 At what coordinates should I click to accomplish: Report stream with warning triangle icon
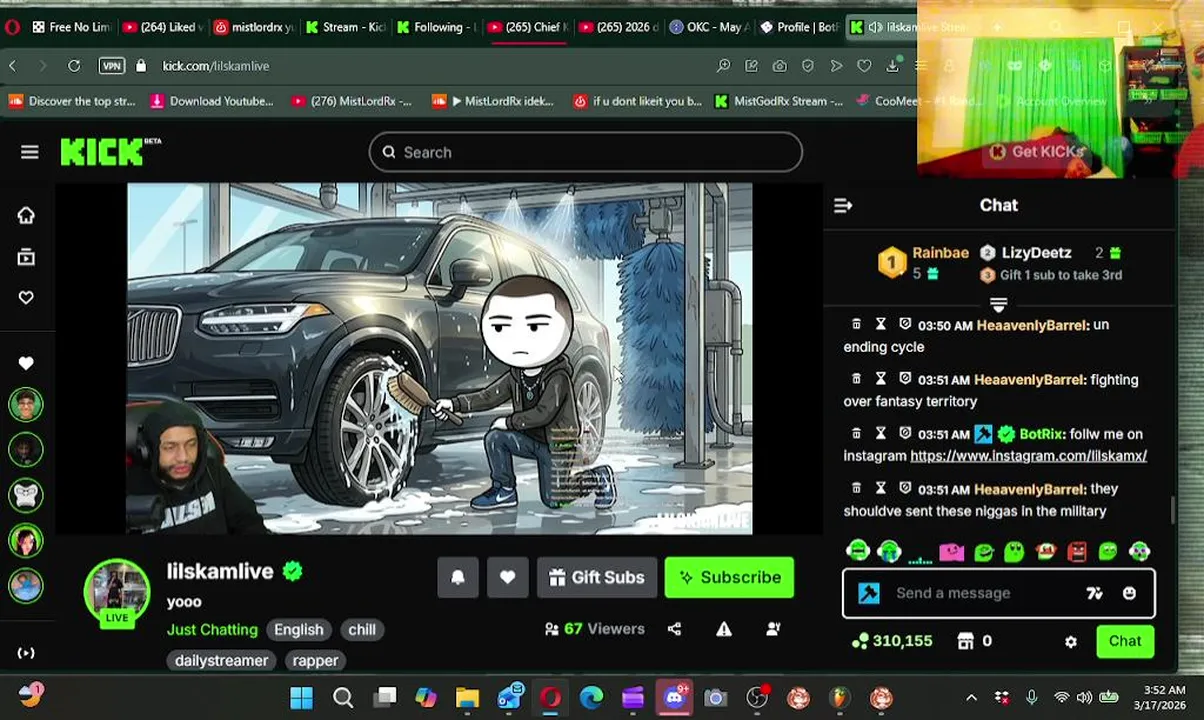tap(723, 629)
